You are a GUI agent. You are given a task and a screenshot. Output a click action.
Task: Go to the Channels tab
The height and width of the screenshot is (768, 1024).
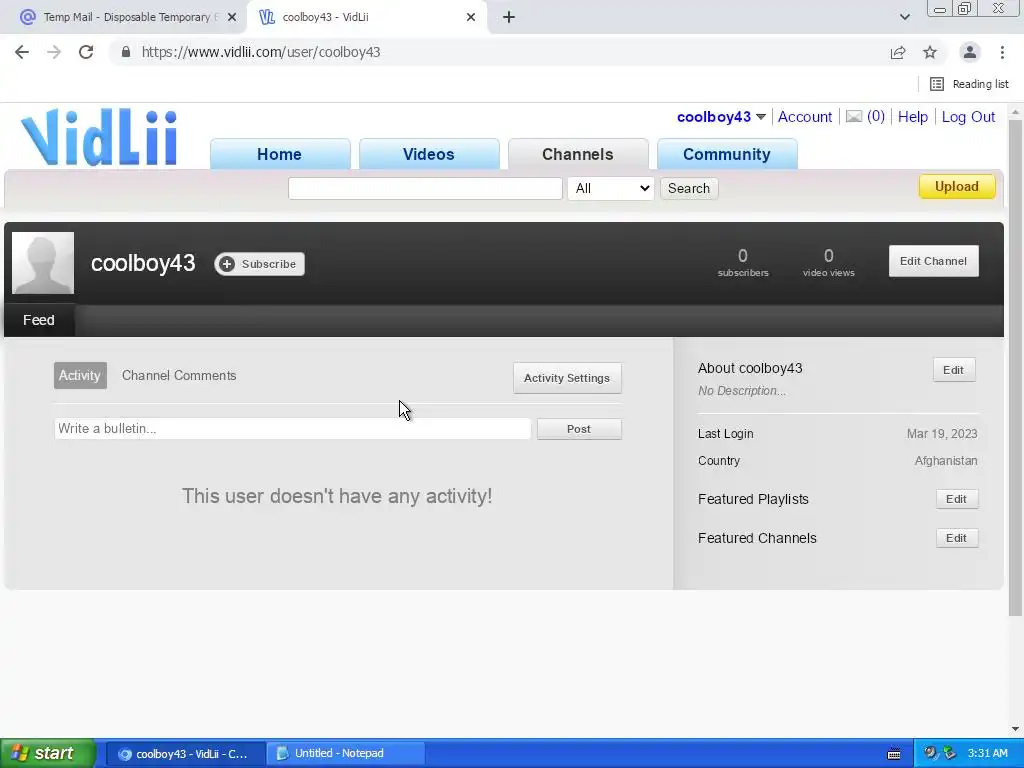[577, 154]
